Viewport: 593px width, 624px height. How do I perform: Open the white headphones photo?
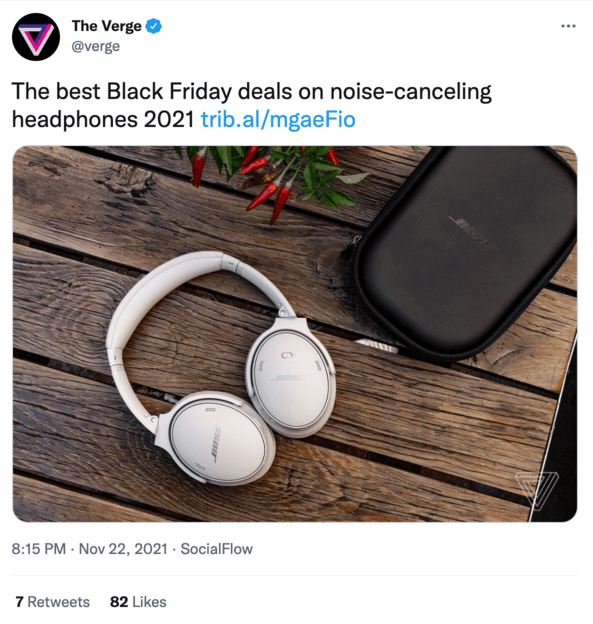coord(295,334)
